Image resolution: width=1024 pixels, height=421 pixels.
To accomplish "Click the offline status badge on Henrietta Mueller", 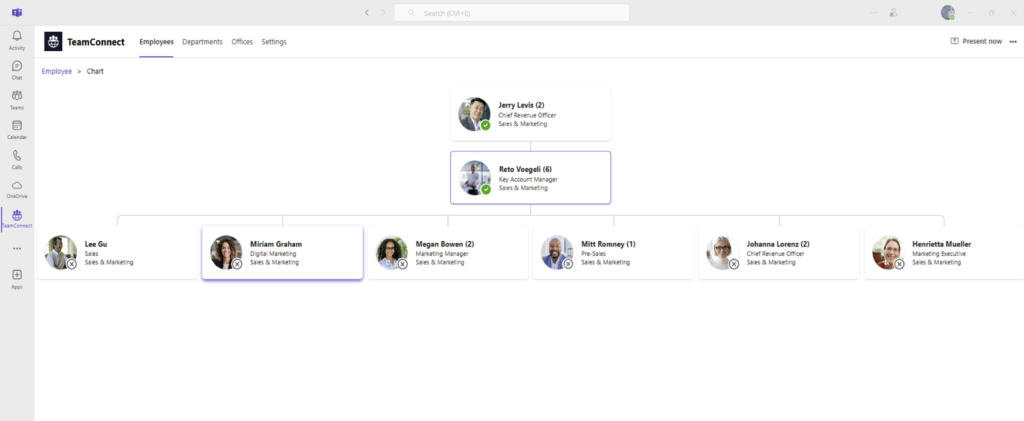I will [x=899, y=264].
